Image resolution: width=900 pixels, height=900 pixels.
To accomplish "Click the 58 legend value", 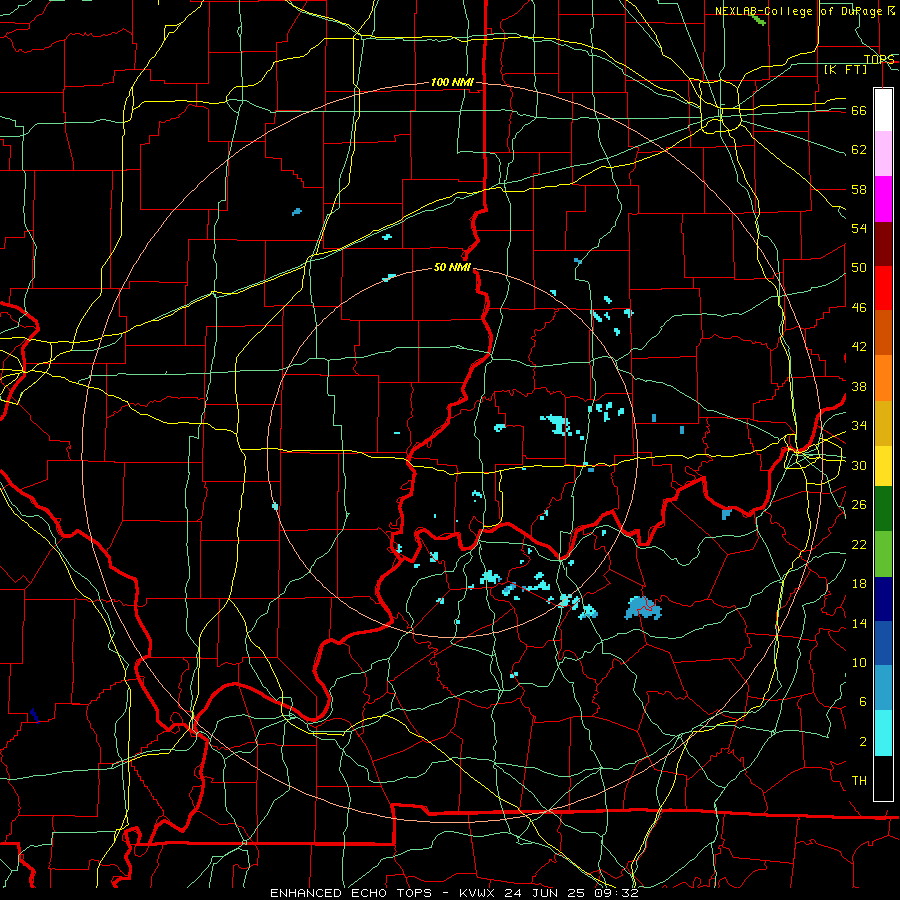I will [x=859, y=189].
